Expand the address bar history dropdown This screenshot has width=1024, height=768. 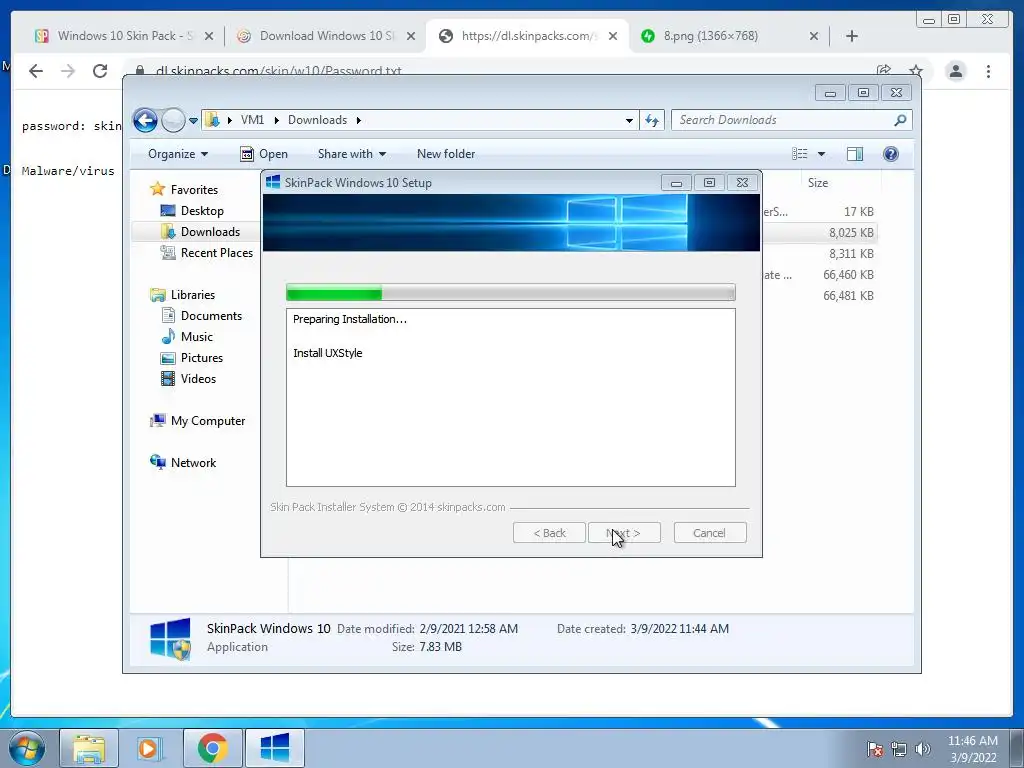[629, 120]
